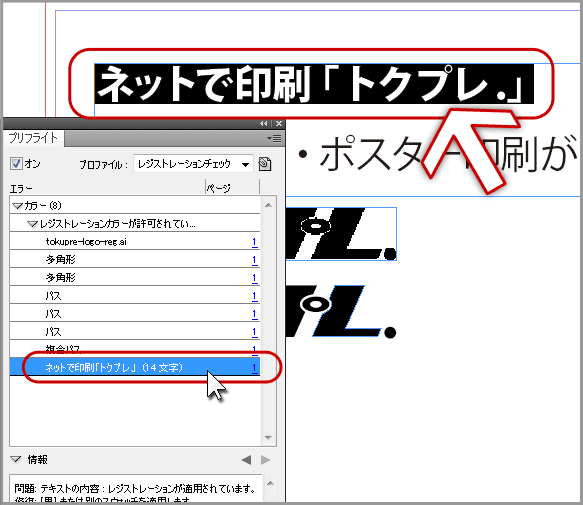Click error list scrollbar up arrow
This screenshot has width=583, height=505.
(x=268, y=205)
